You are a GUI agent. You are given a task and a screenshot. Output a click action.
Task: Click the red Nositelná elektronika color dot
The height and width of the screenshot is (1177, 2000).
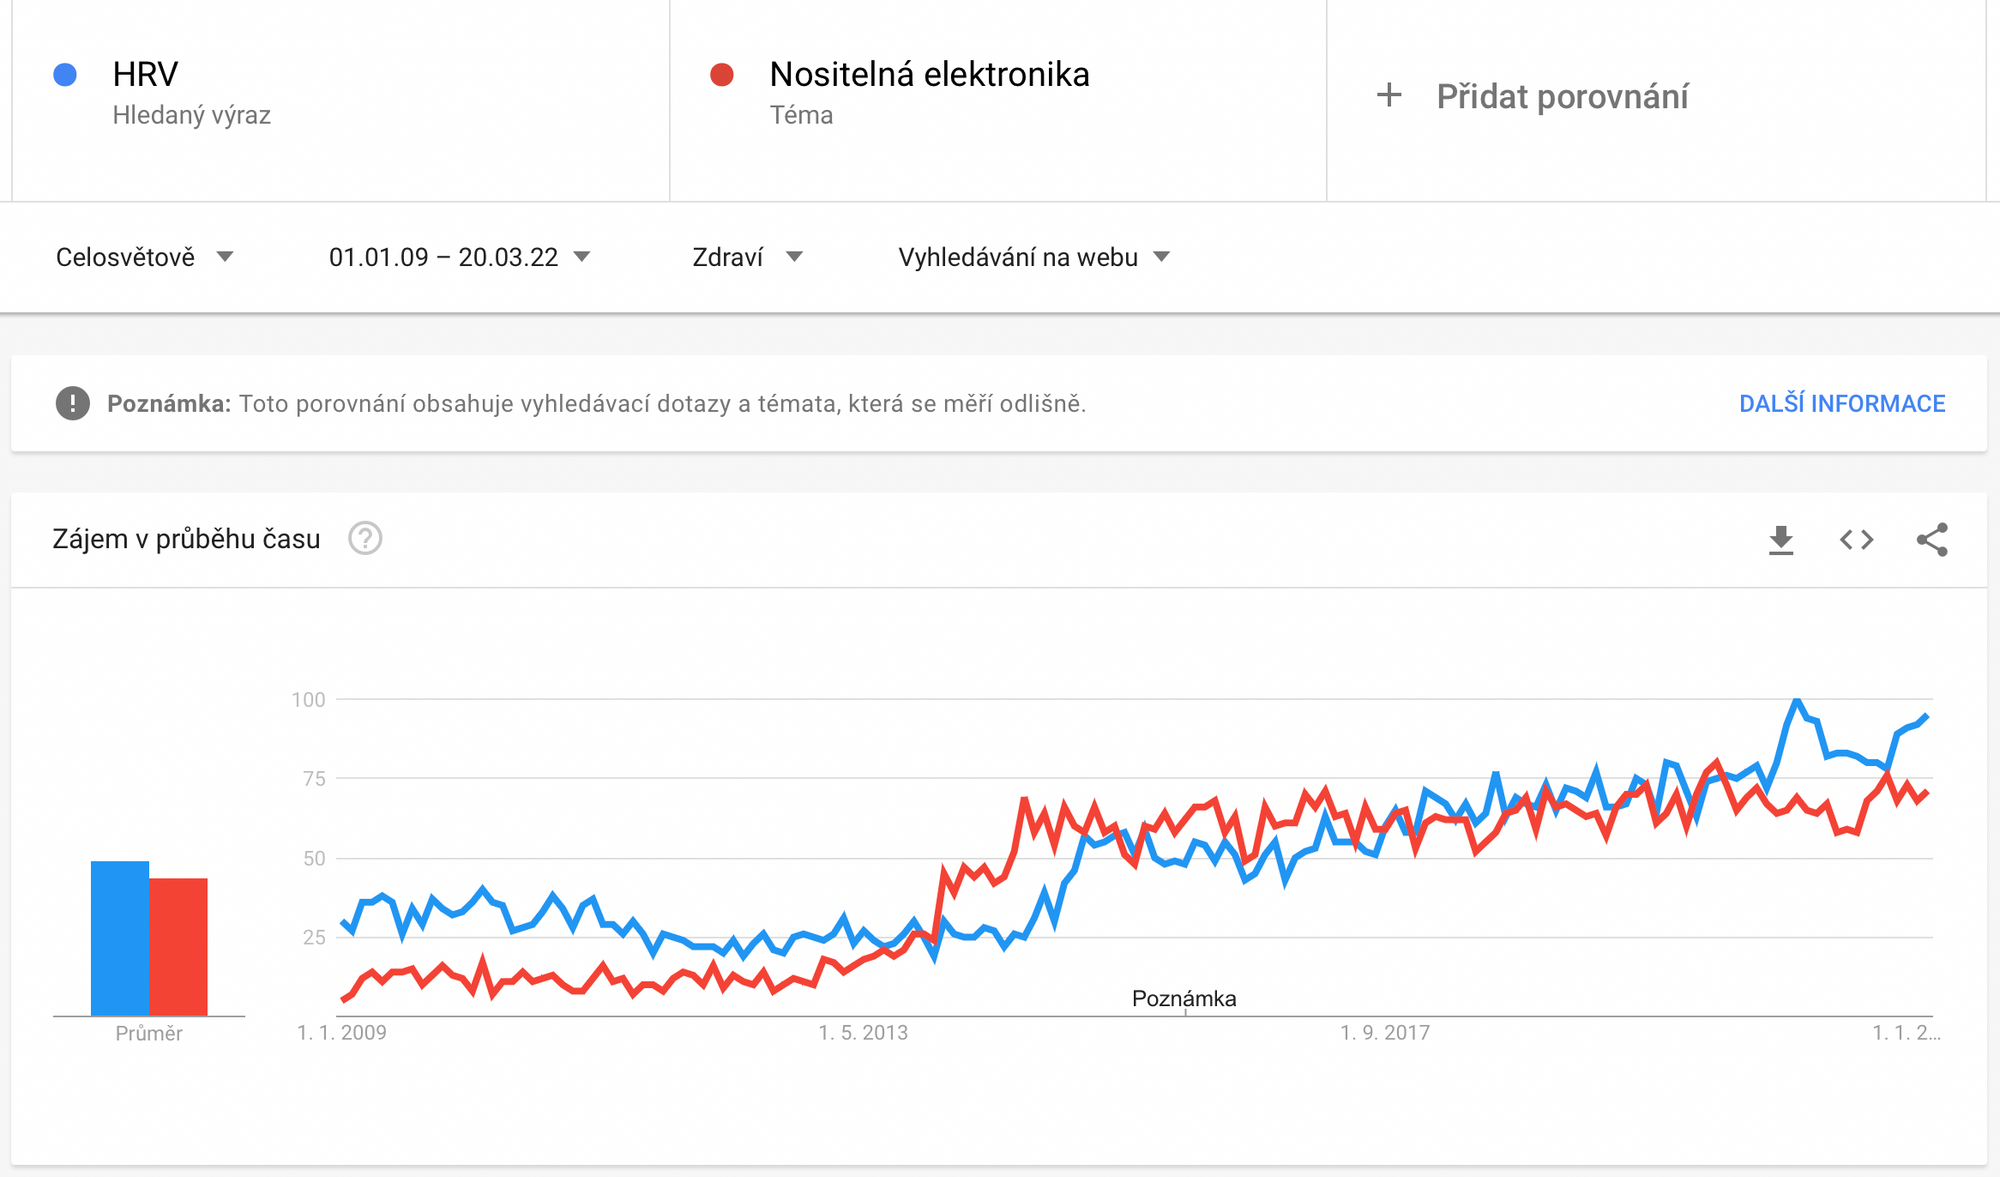(x=722, y=75)
